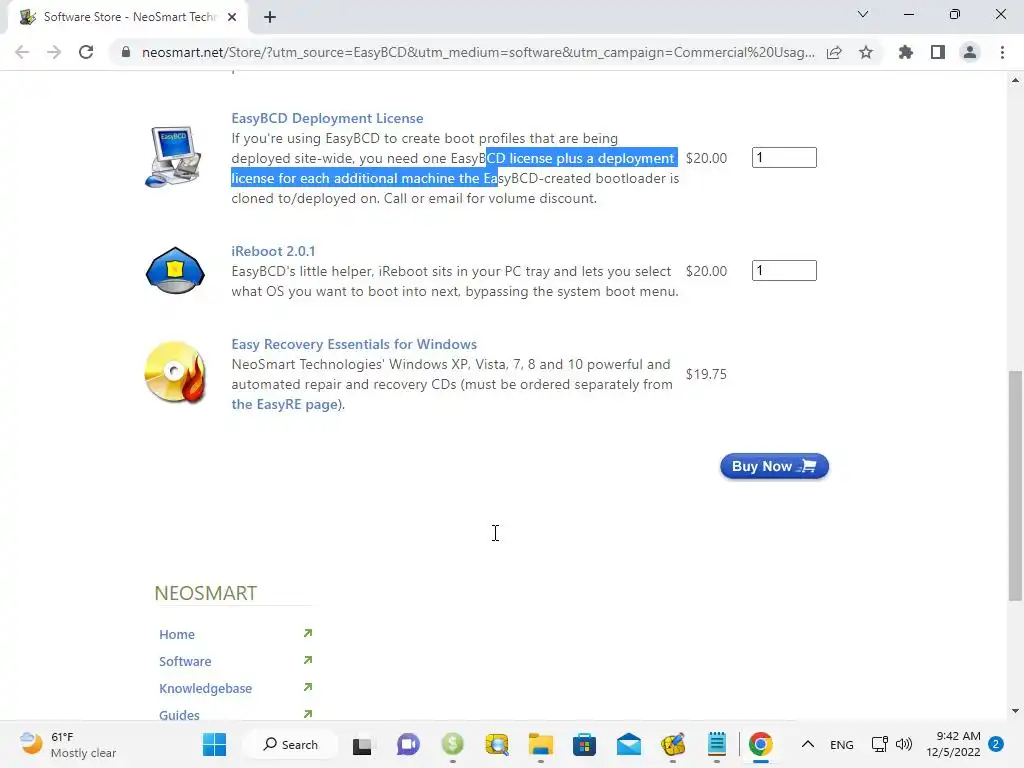Click the arrow icon beside Software
The image size is (1024, 768).
(308, 660)
